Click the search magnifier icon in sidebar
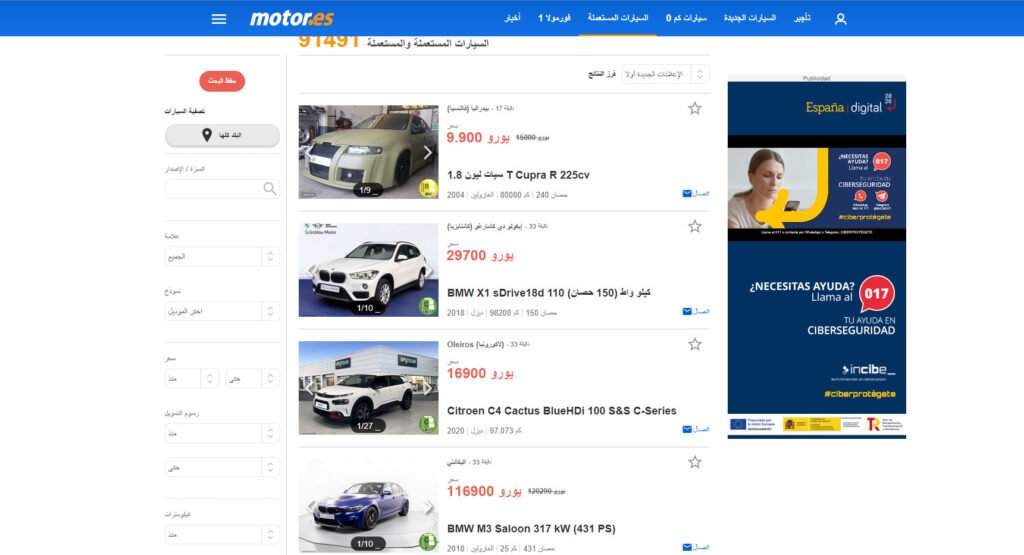The width and height of the screenshot is (1024, 555). coord(270,189)
